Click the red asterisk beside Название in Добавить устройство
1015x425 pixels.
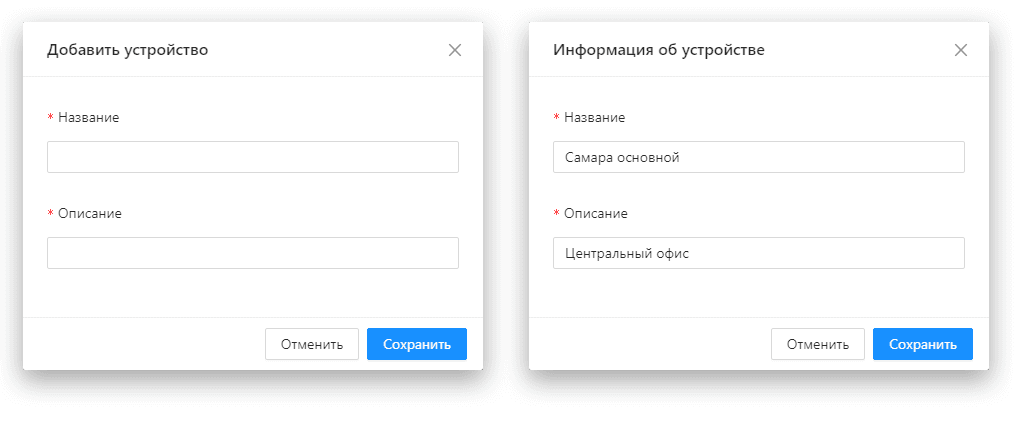pos(50,118)
